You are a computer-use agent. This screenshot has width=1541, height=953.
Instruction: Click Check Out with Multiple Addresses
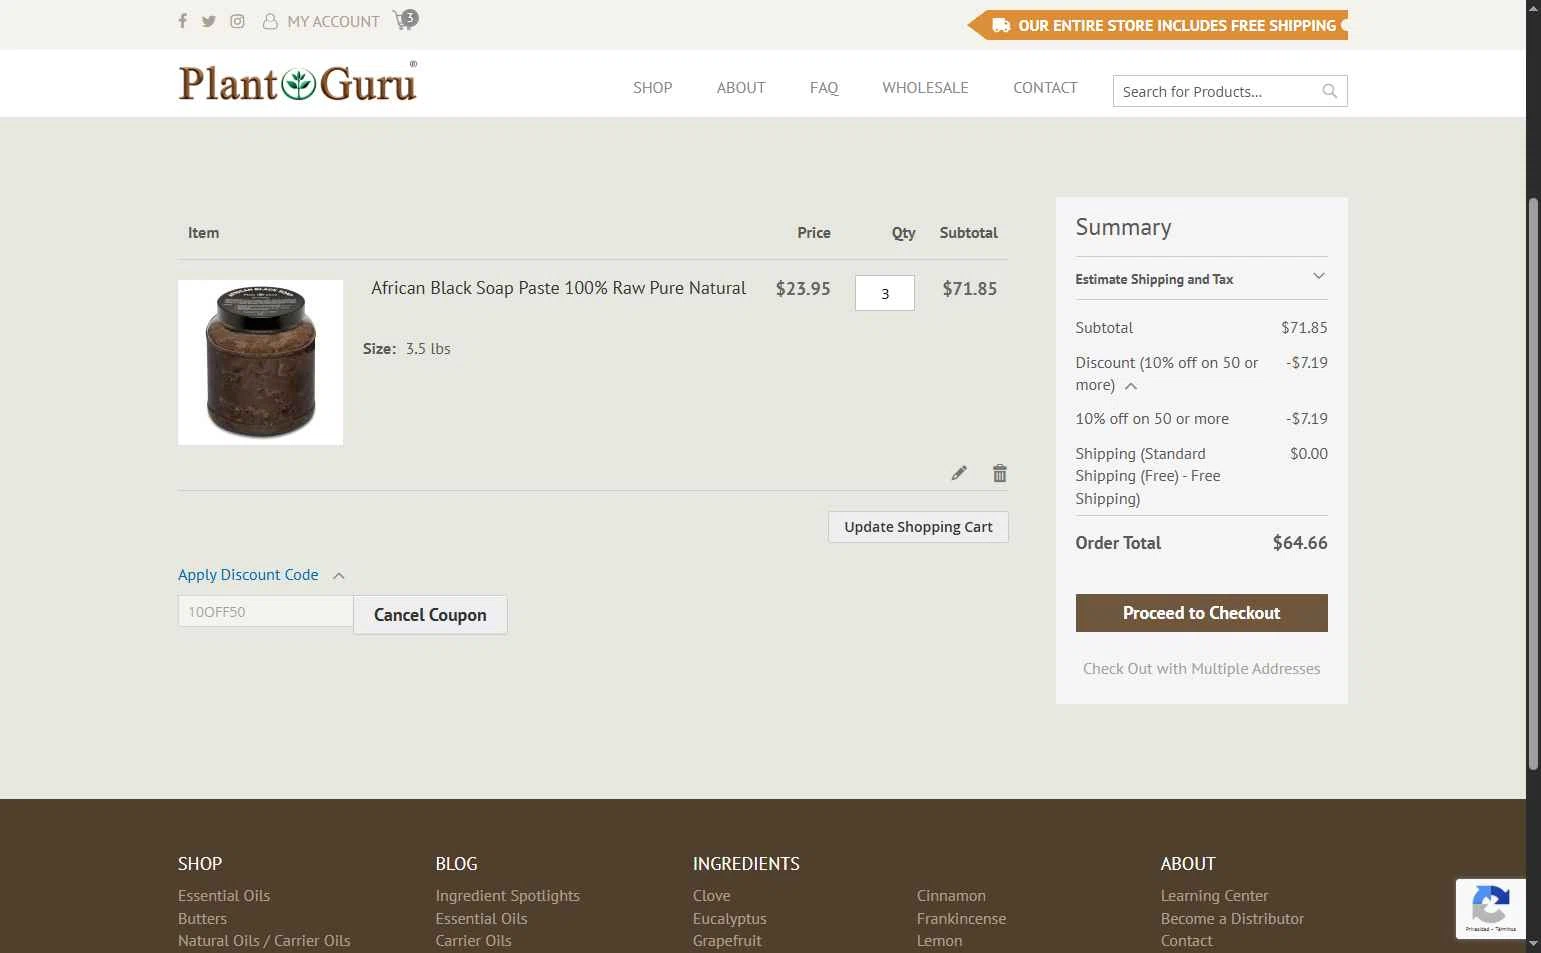[x=1201, y=668]
